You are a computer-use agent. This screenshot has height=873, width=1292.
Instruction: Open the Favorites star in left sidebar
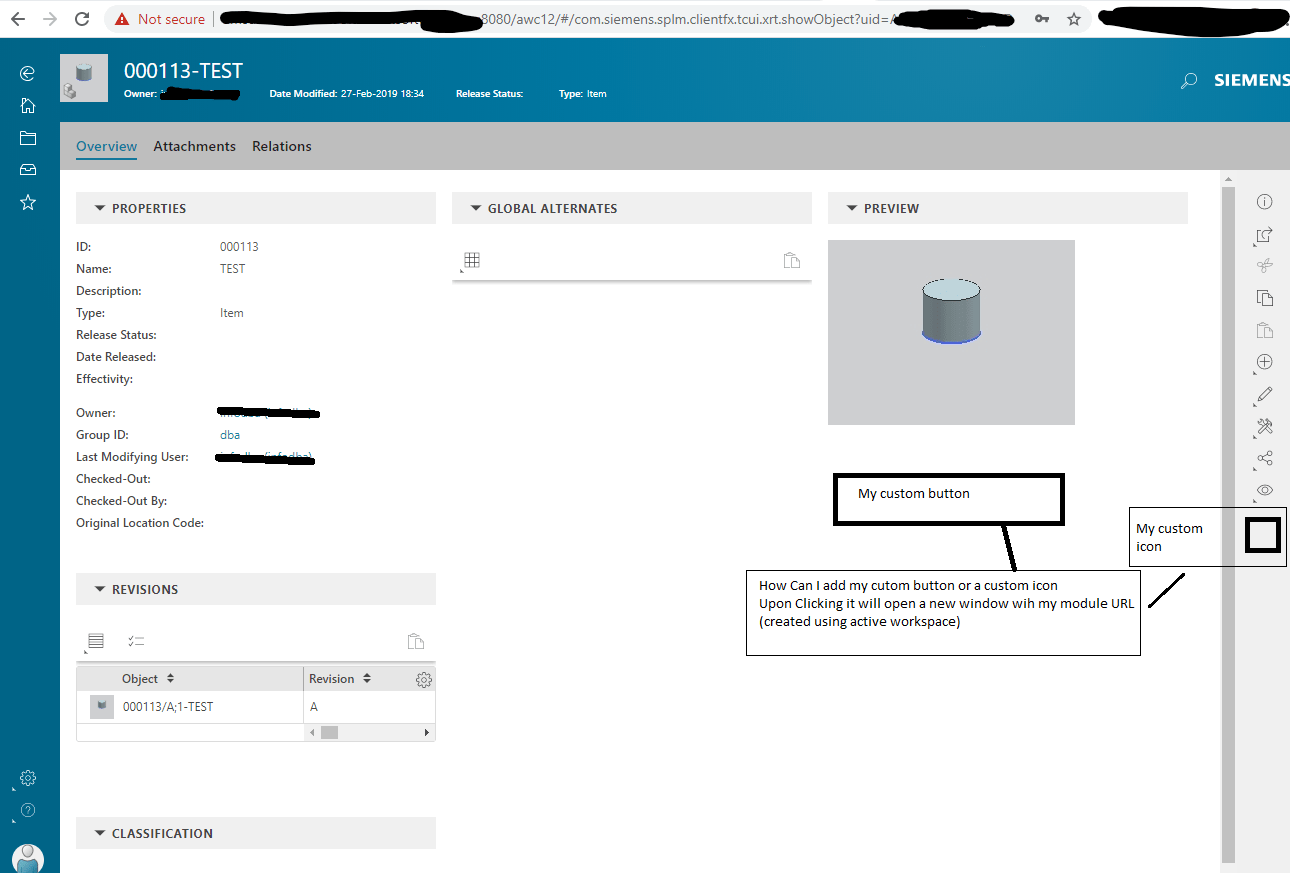tap(27, 202)
